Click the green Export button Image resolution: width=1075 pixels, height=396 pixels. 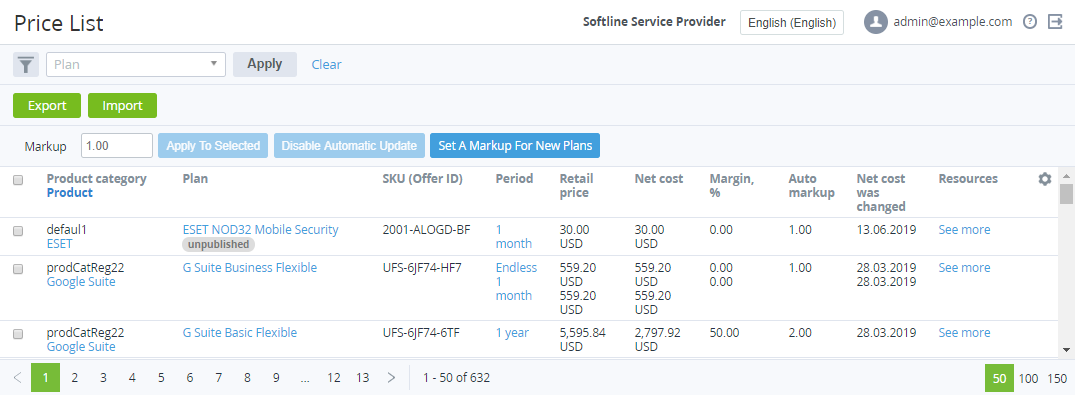point(47,106)
